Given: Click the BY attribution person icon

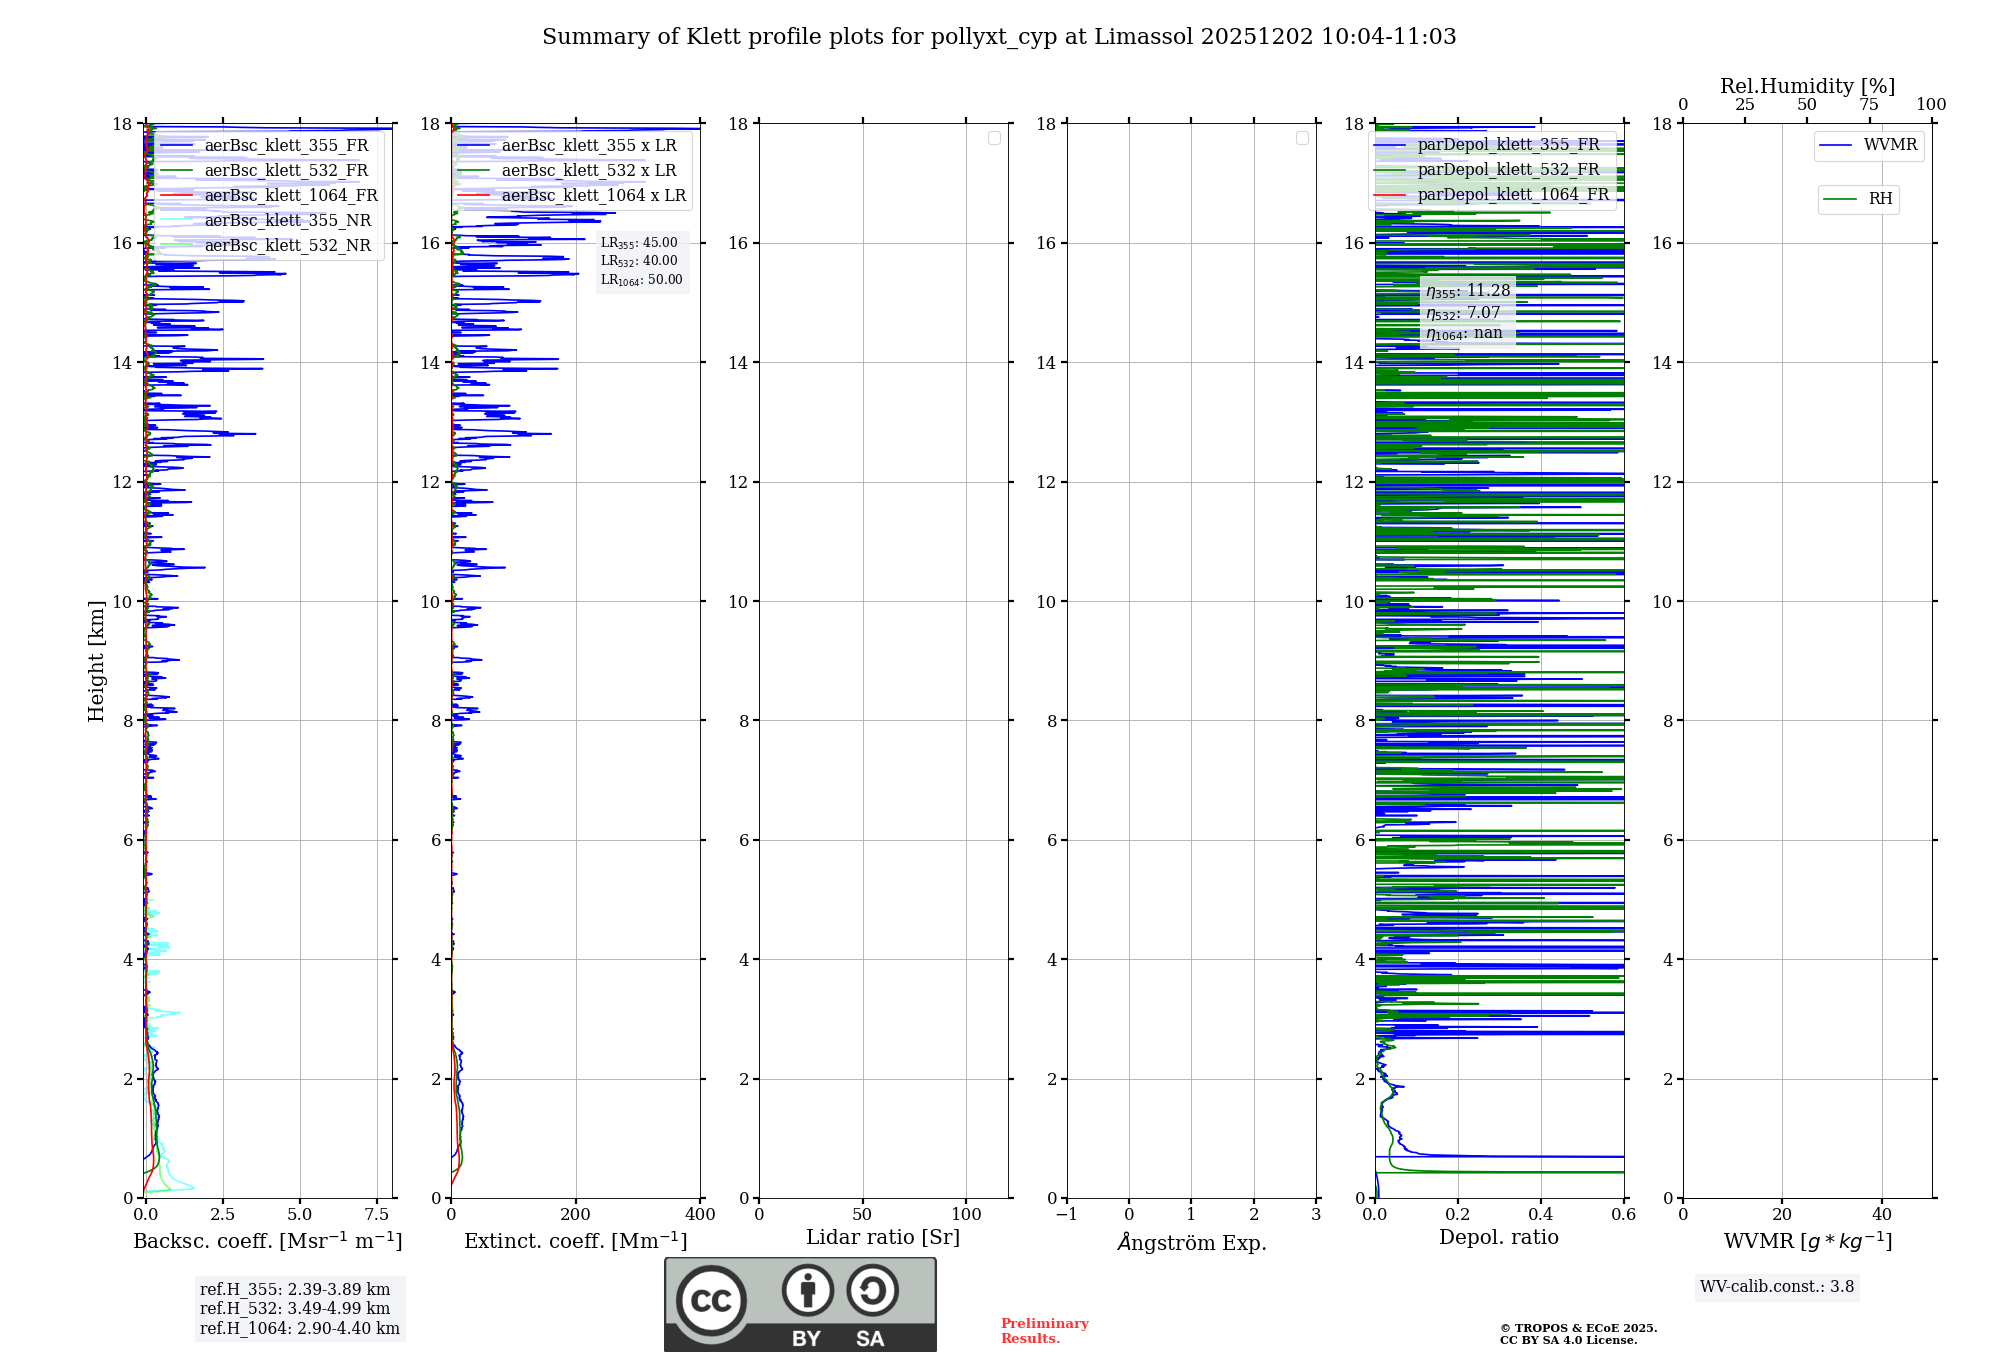Looking at the screenshot, I should coord(808,1290).
